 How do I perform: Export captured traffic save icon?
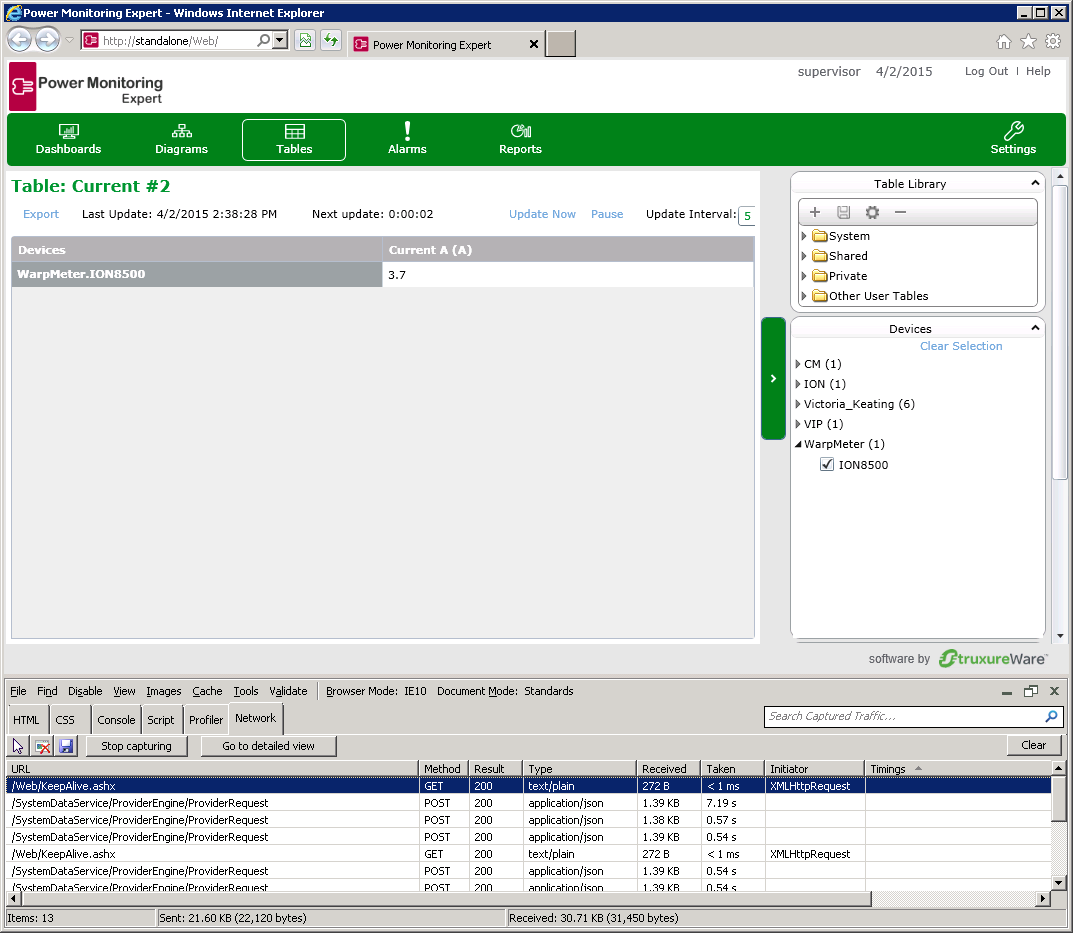(66, 745)
